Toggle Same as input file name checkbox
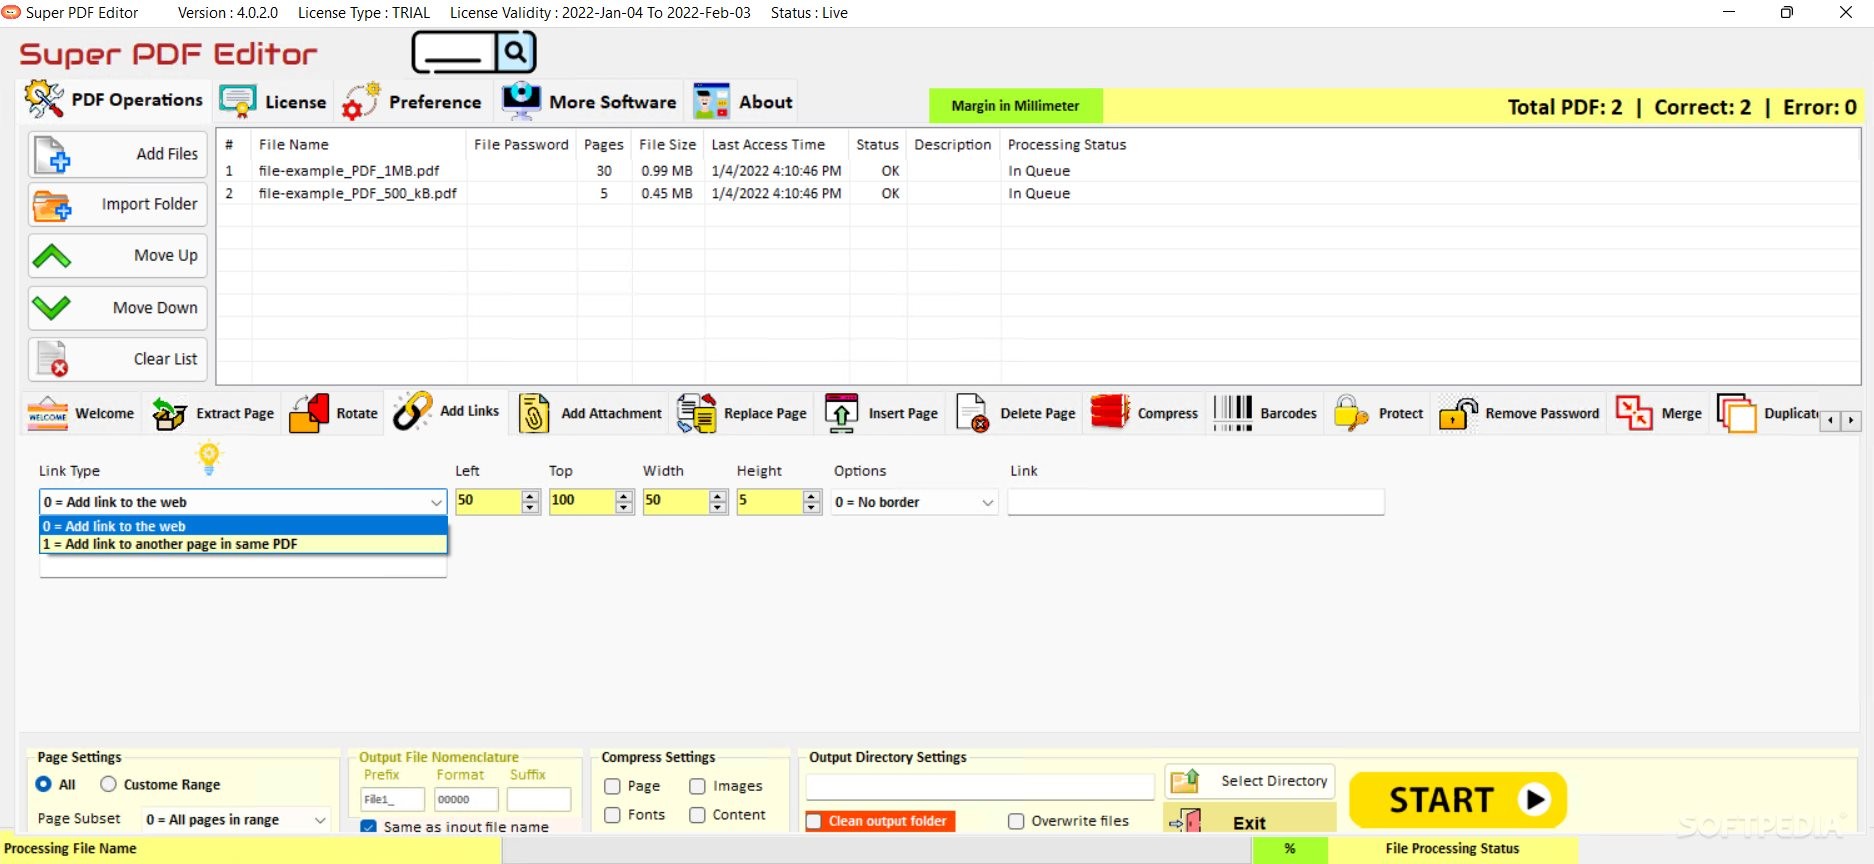The image size is (1874, 864). 368,827
